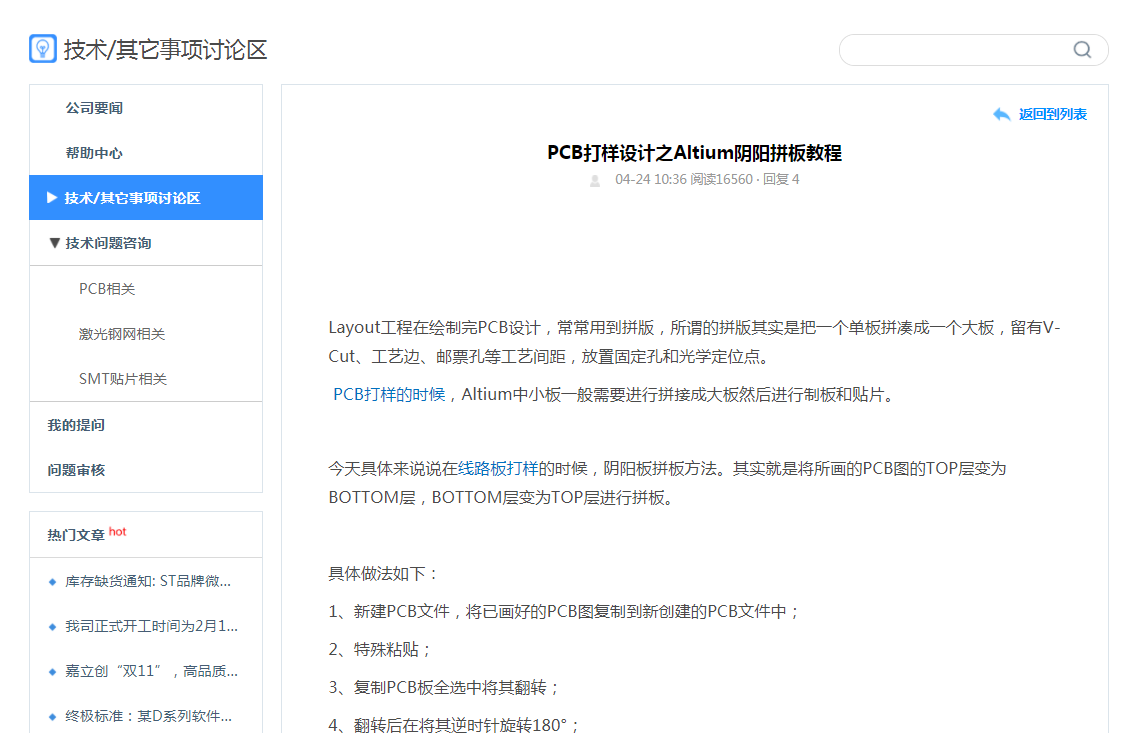Select 激光钢网相关 subcategory
The height and width of the screenshot is (733, 1121).
122,334
